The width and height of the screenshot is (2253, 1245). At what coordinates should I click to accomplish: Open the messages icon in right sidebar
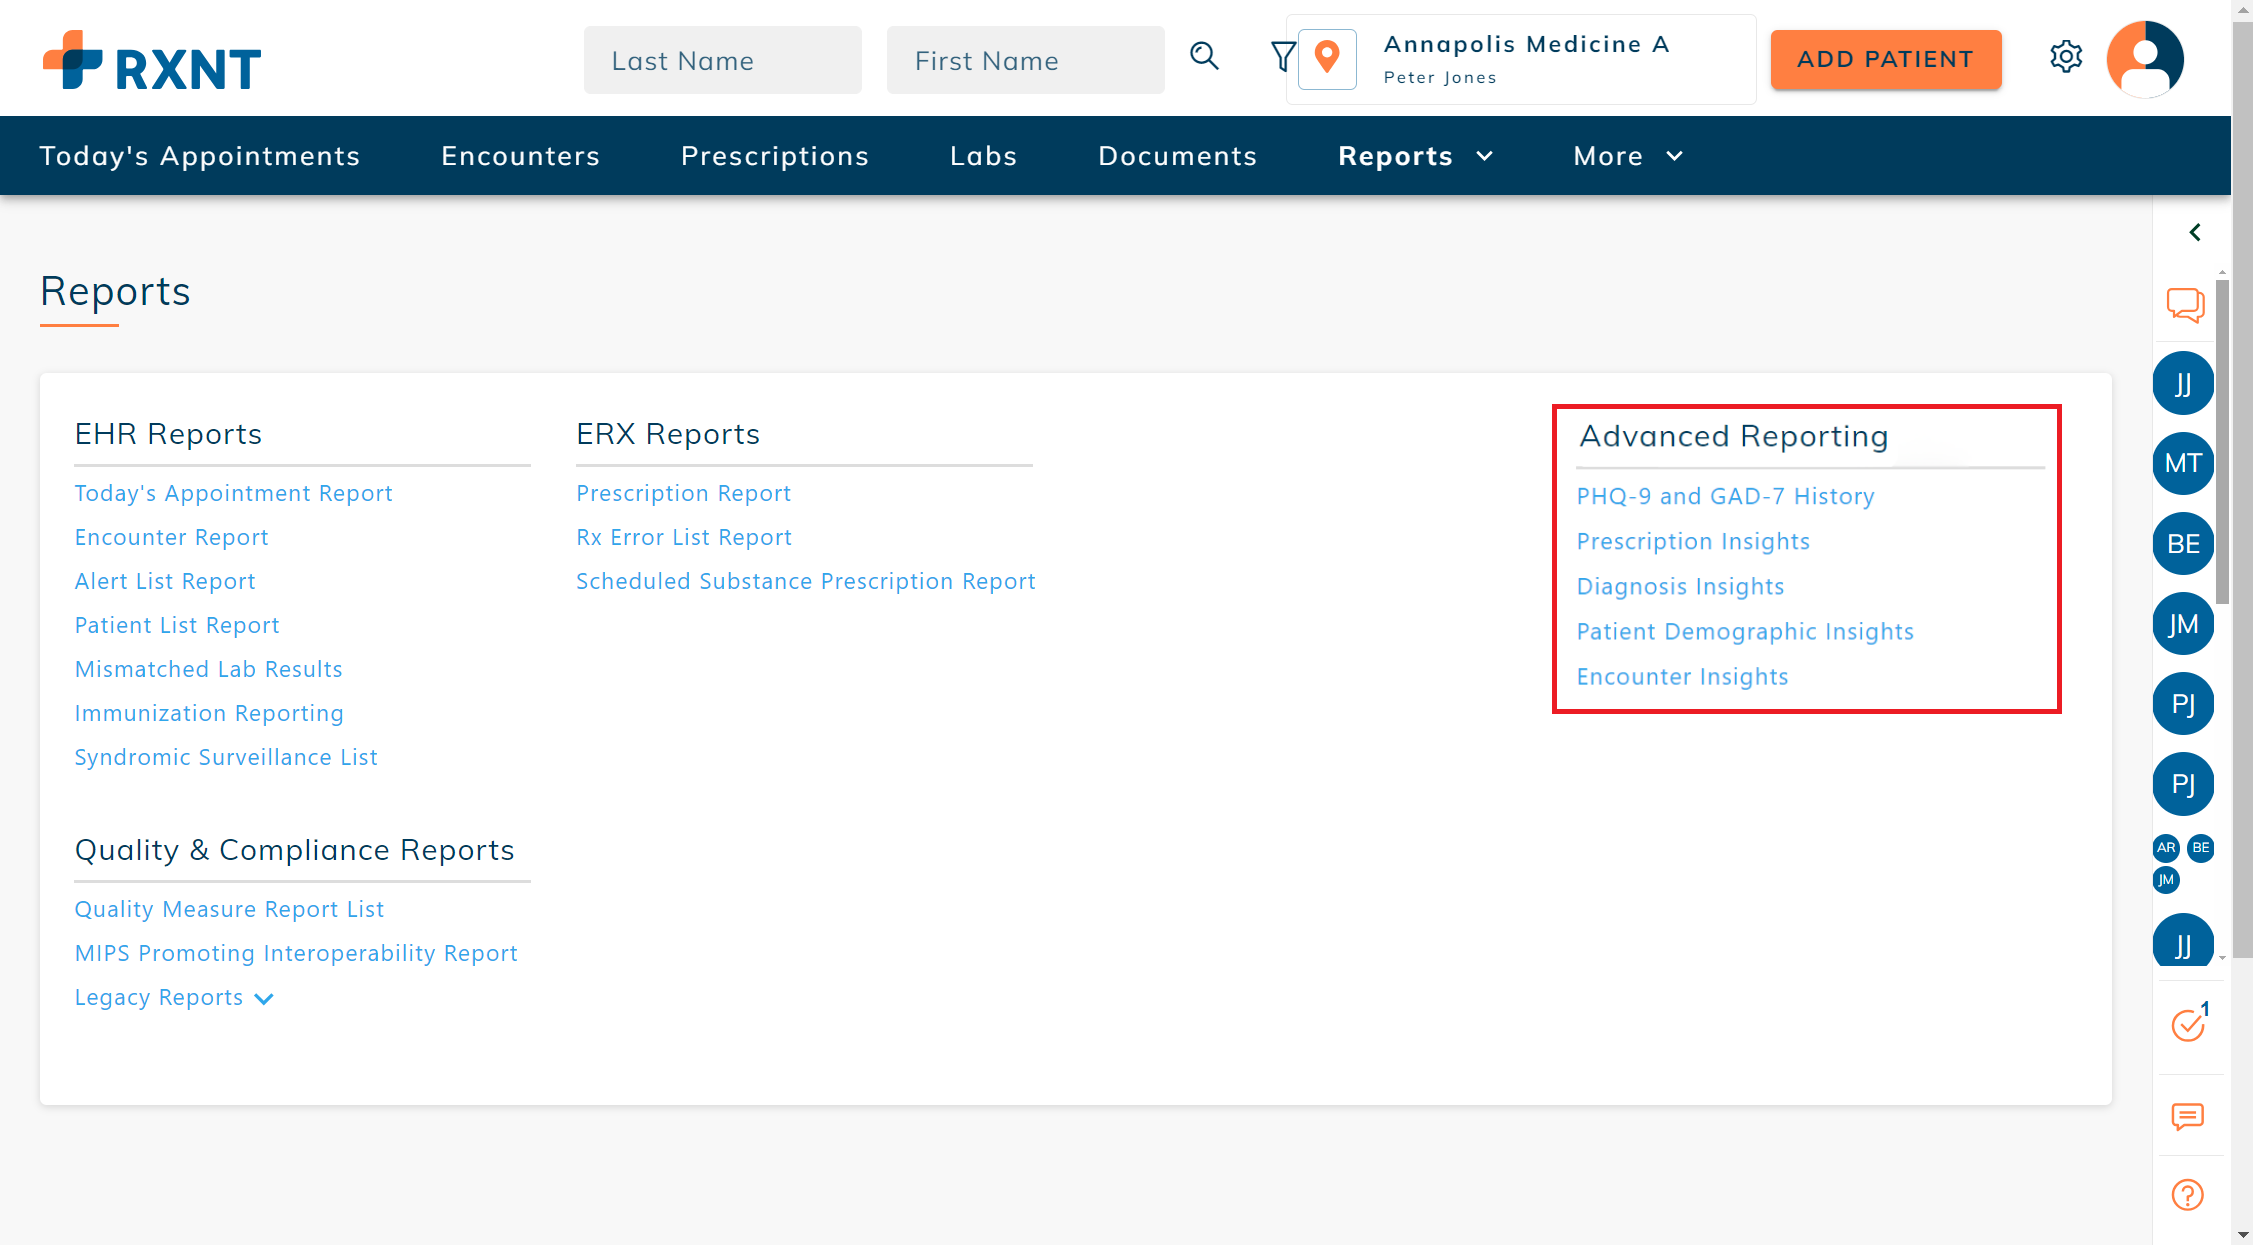click(2187, 1116)
